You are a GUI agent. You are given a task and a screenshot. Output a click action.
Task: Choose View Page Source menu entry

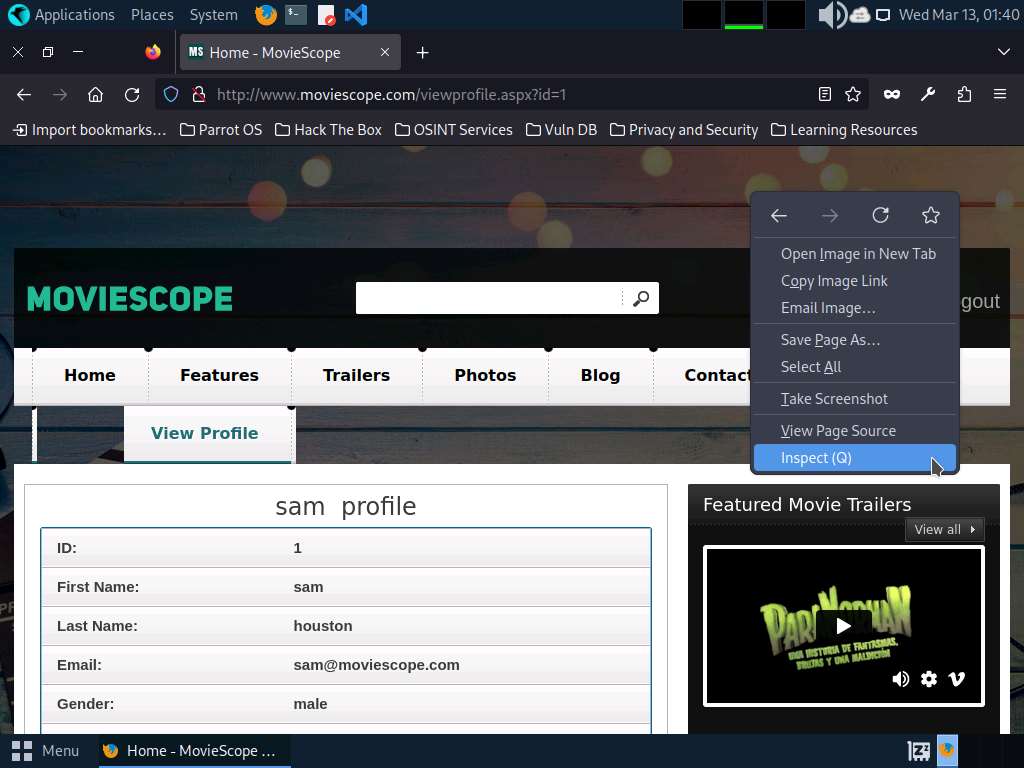[x=838, y=431]
